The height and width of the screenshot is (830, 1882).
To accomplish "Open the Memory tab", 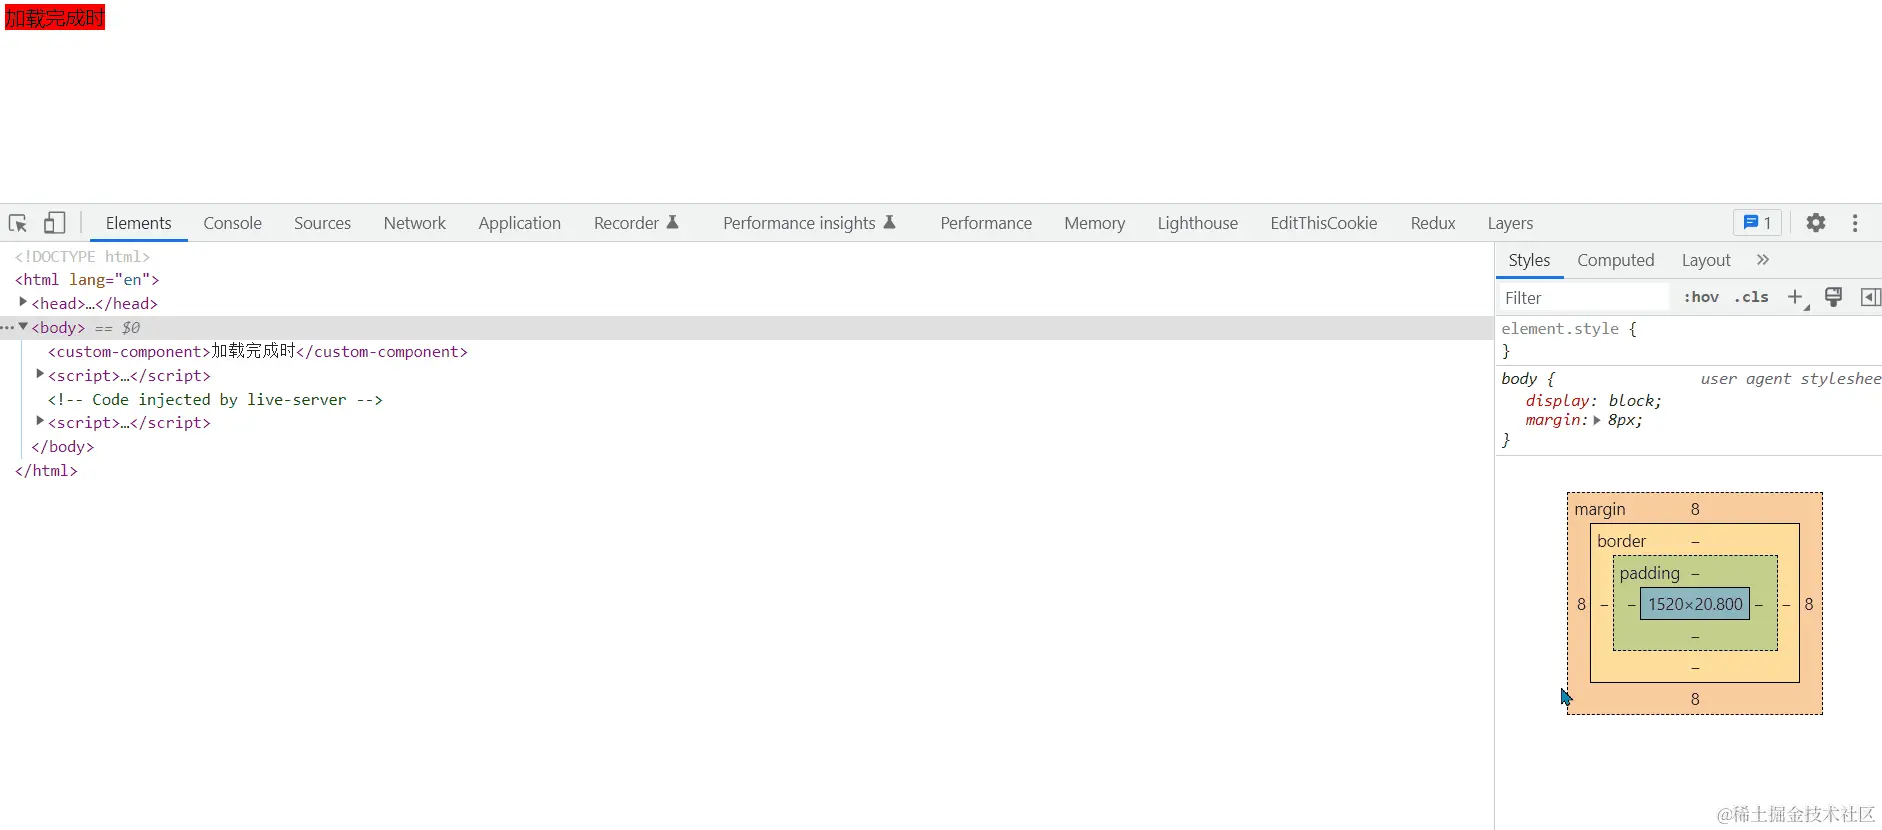I will 1094,223.
